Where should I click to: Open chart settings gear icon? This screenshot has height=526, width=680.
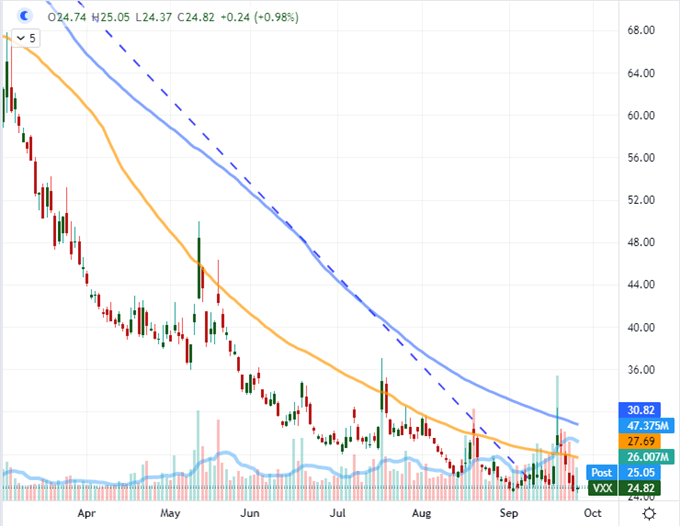click(x=649, y=514)
